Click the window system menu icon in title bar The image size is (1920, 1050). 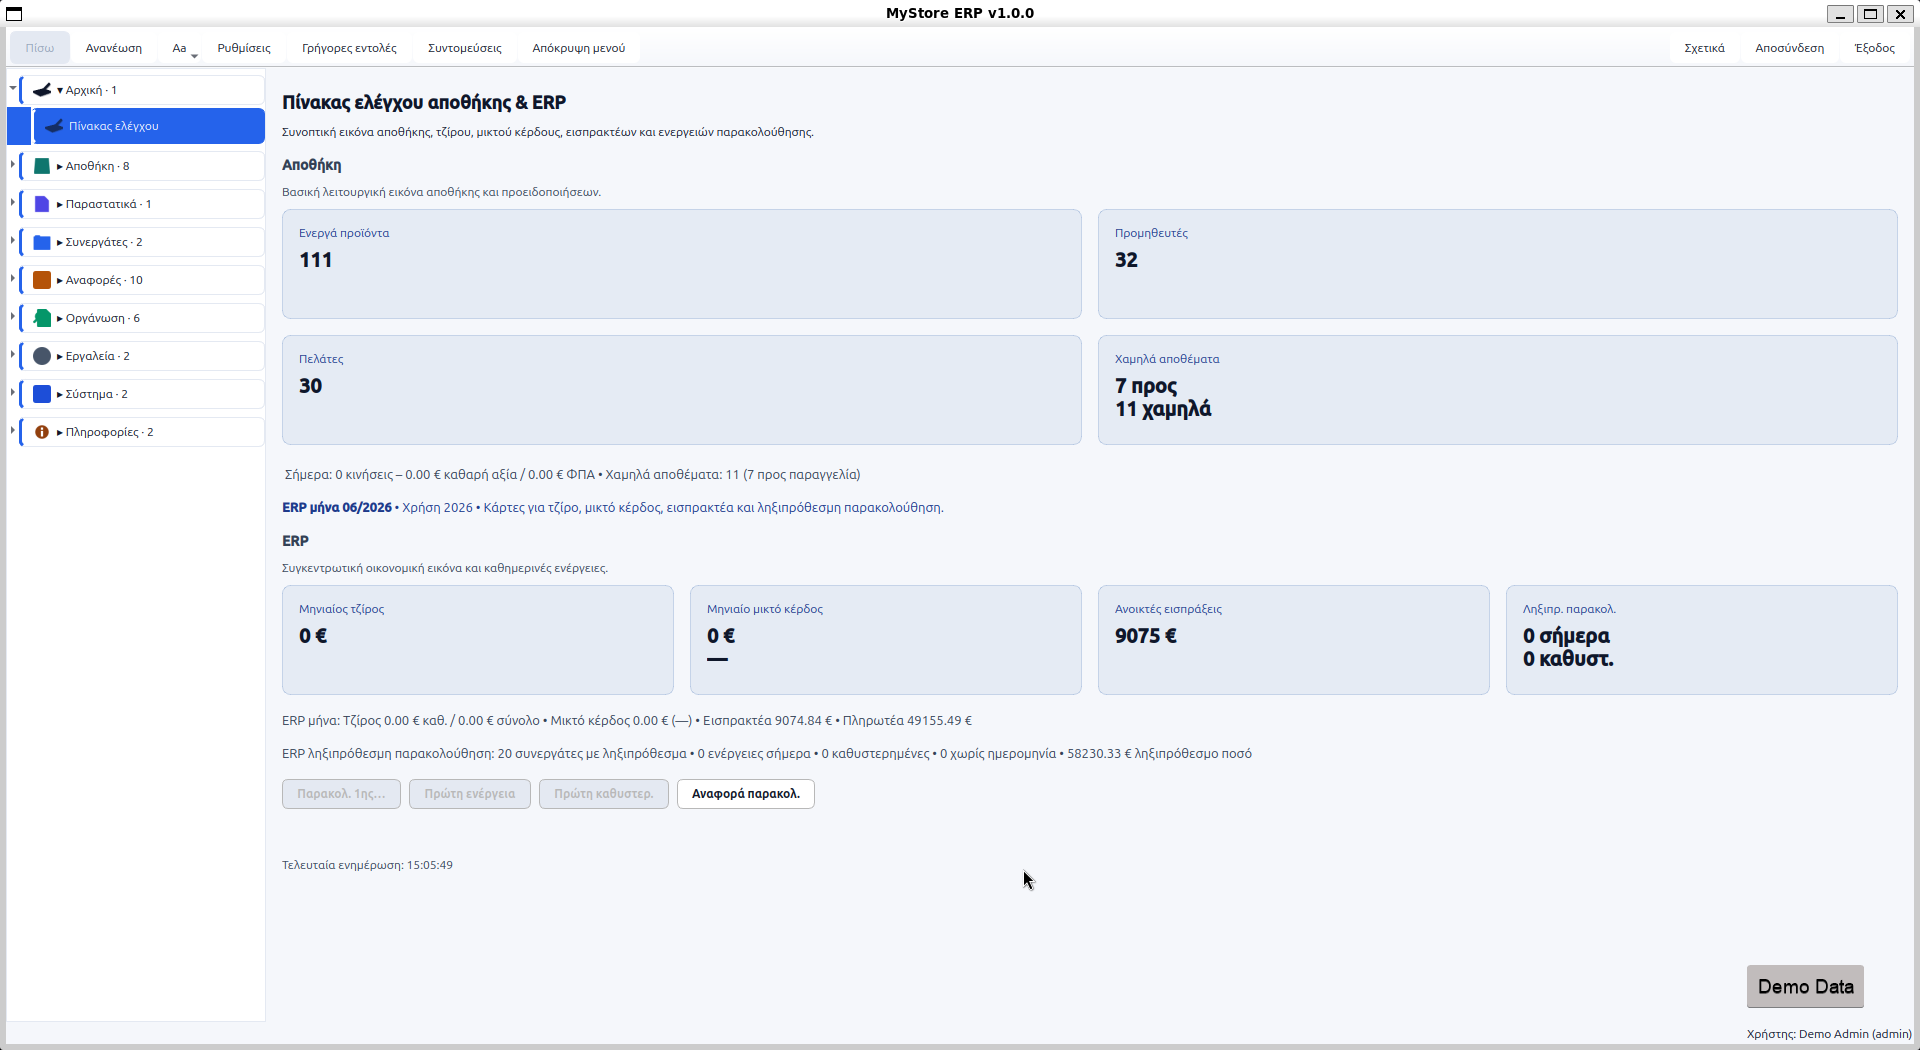(14, 13)
